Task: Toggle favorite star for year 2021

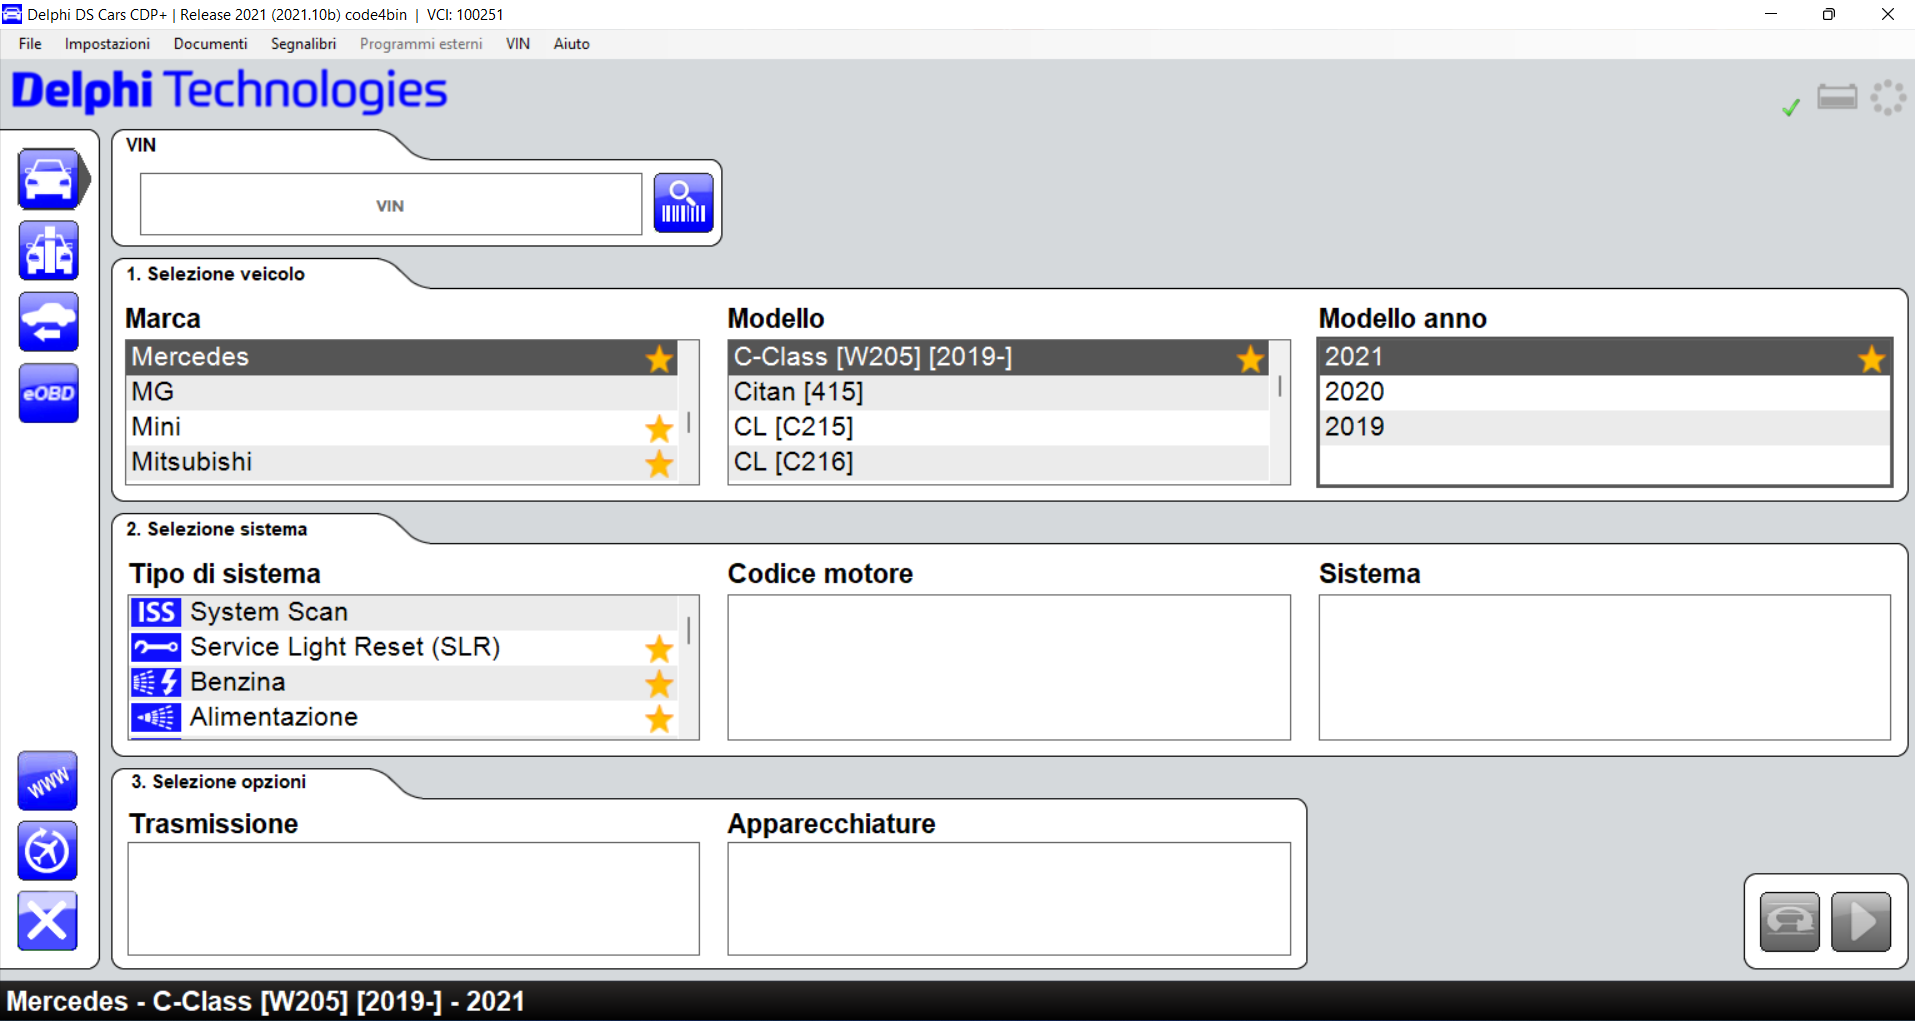Action: tap(1872, 359)
